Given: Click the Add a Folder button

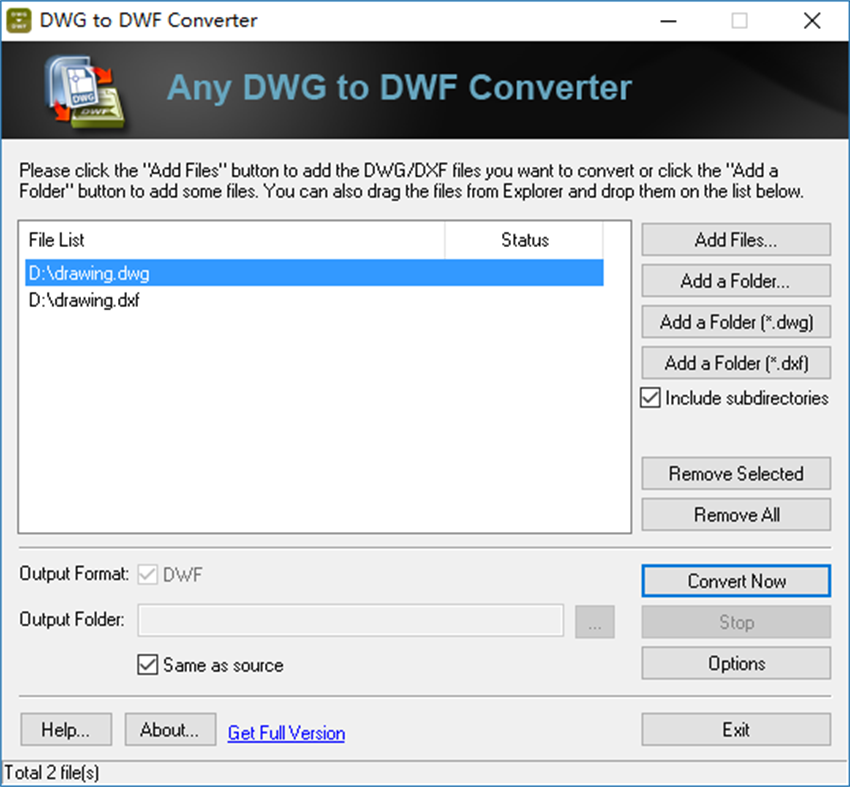Looking at the screenshot, I should [735, 281].
